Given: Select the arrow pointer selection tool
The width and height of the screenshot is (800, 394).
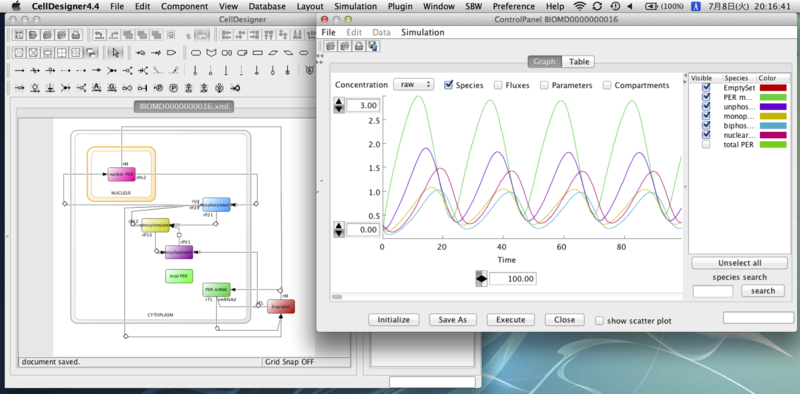Looking at the screenshot, I should 116,52.
